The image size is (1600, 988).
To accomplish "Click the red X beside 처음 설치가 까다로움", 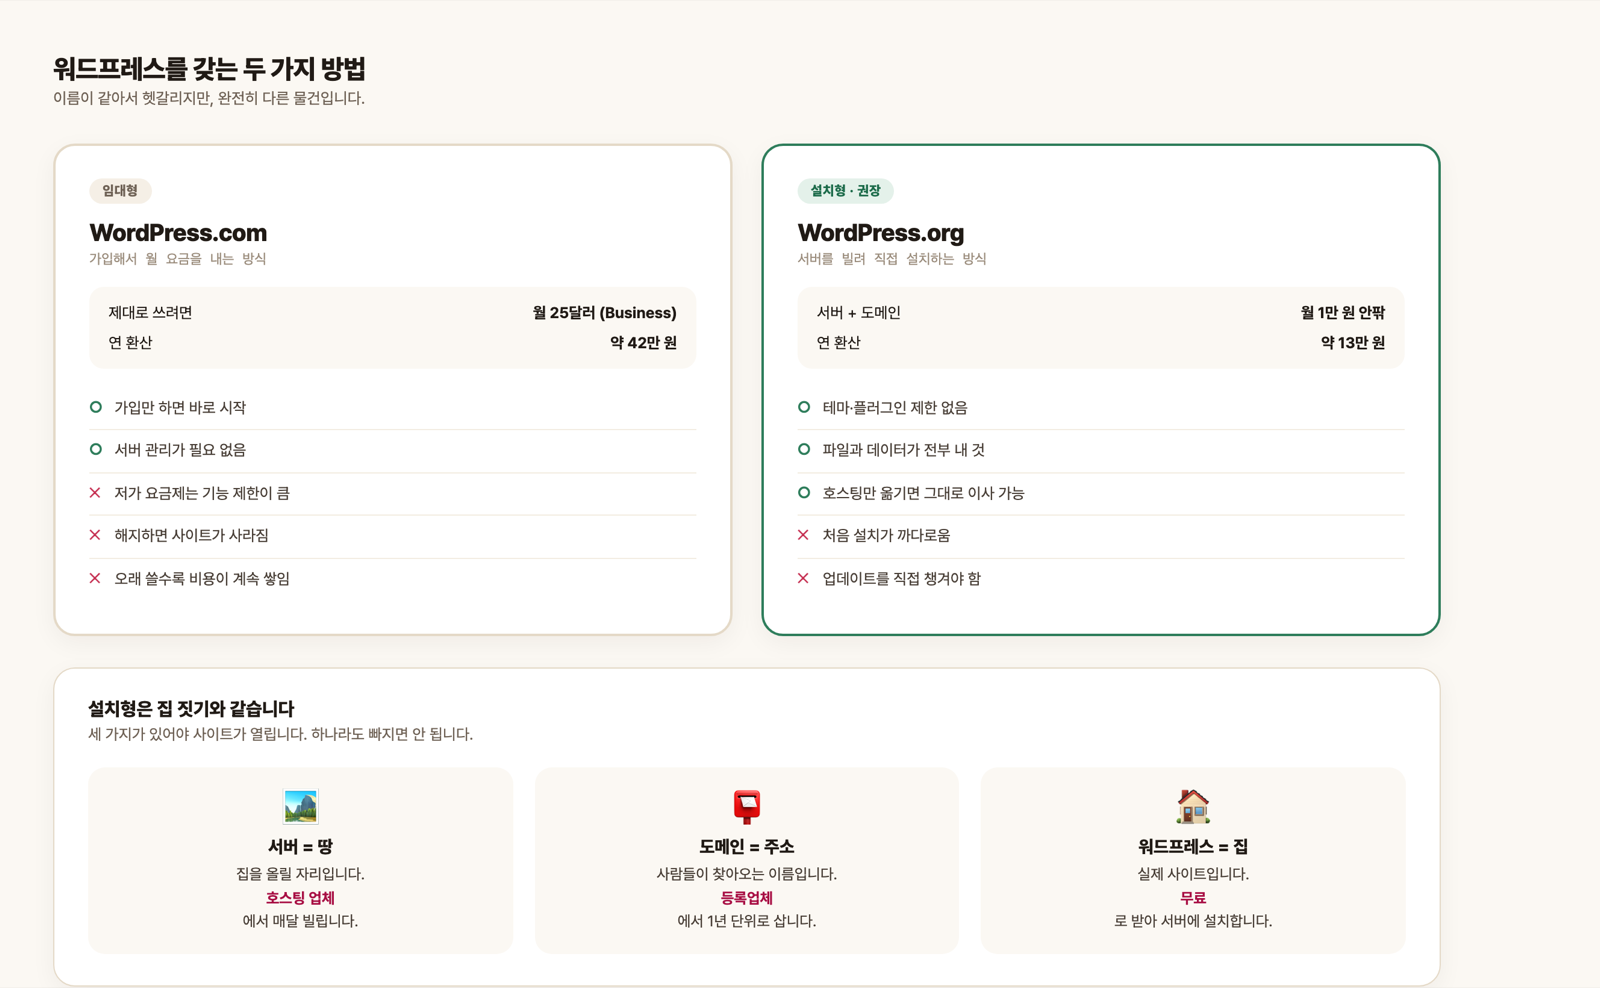I will [x=803, y=535].
